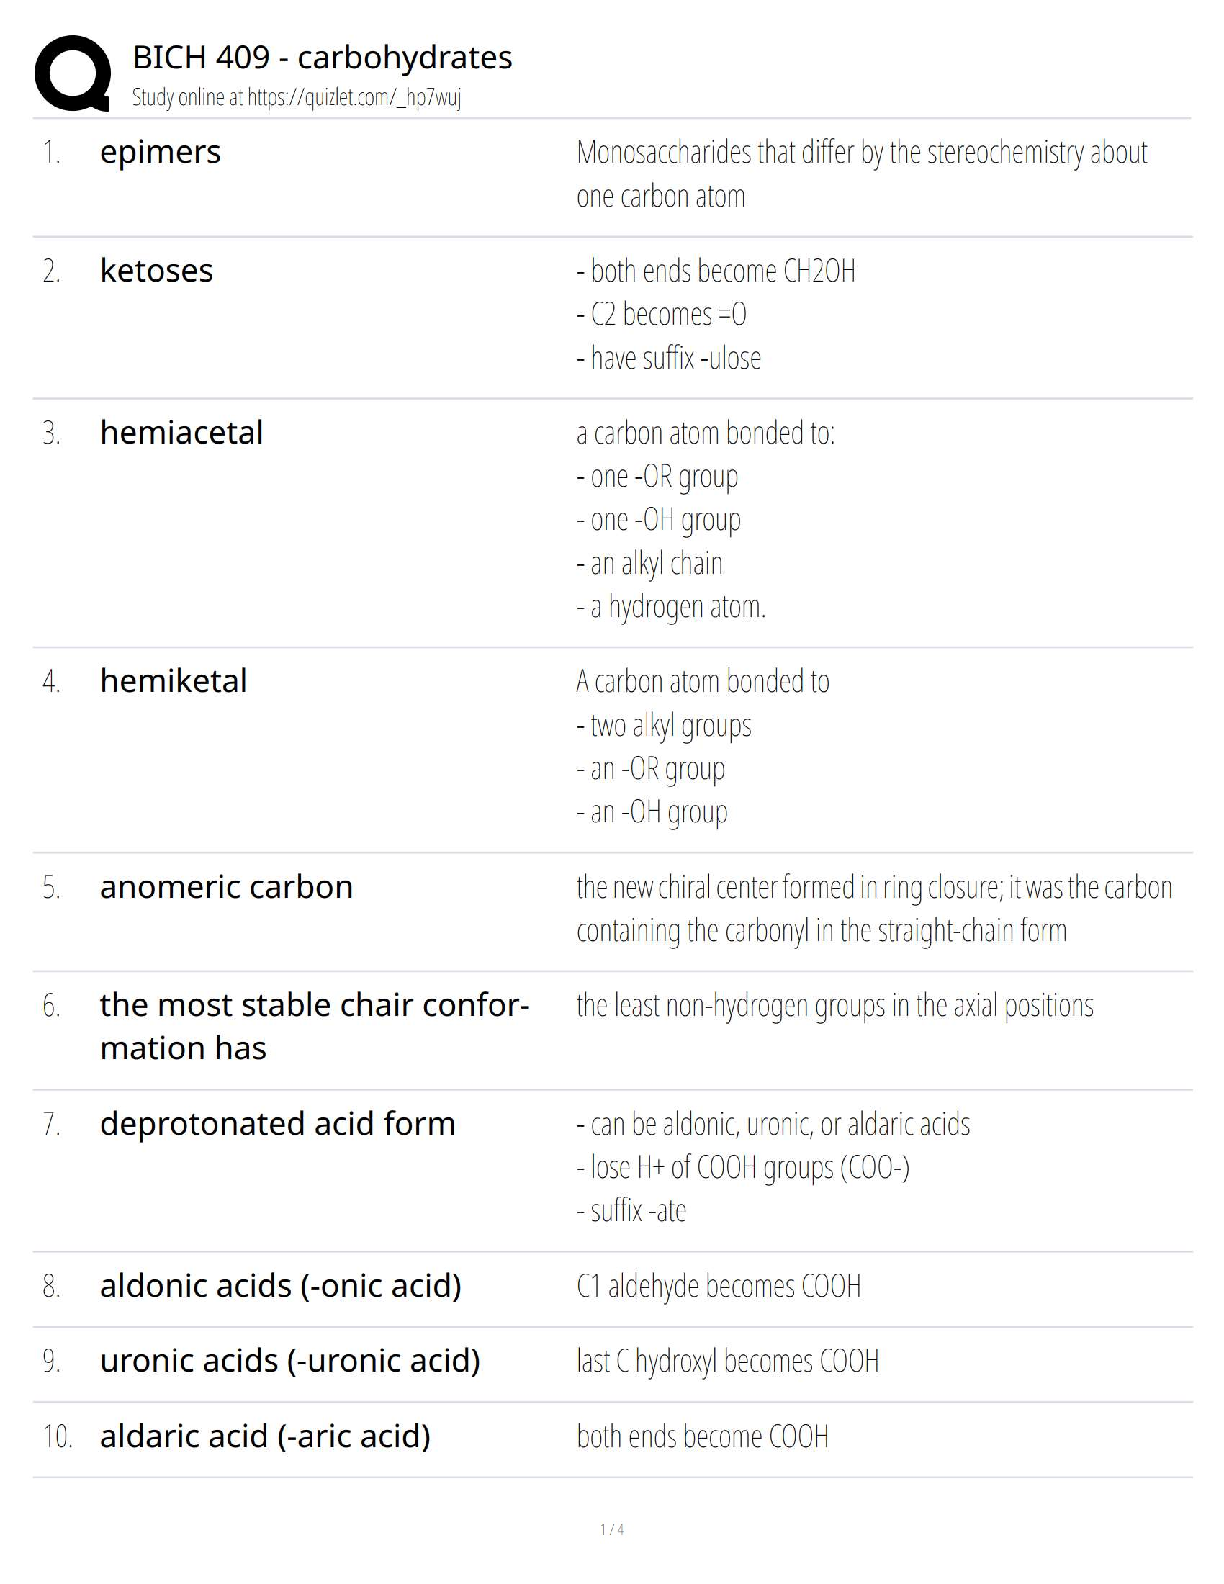This screenshot has width=1224, height=1584.
Task: Click "last C hydroxyl becomes COOH" definition
Action: tap(727, 1361)
